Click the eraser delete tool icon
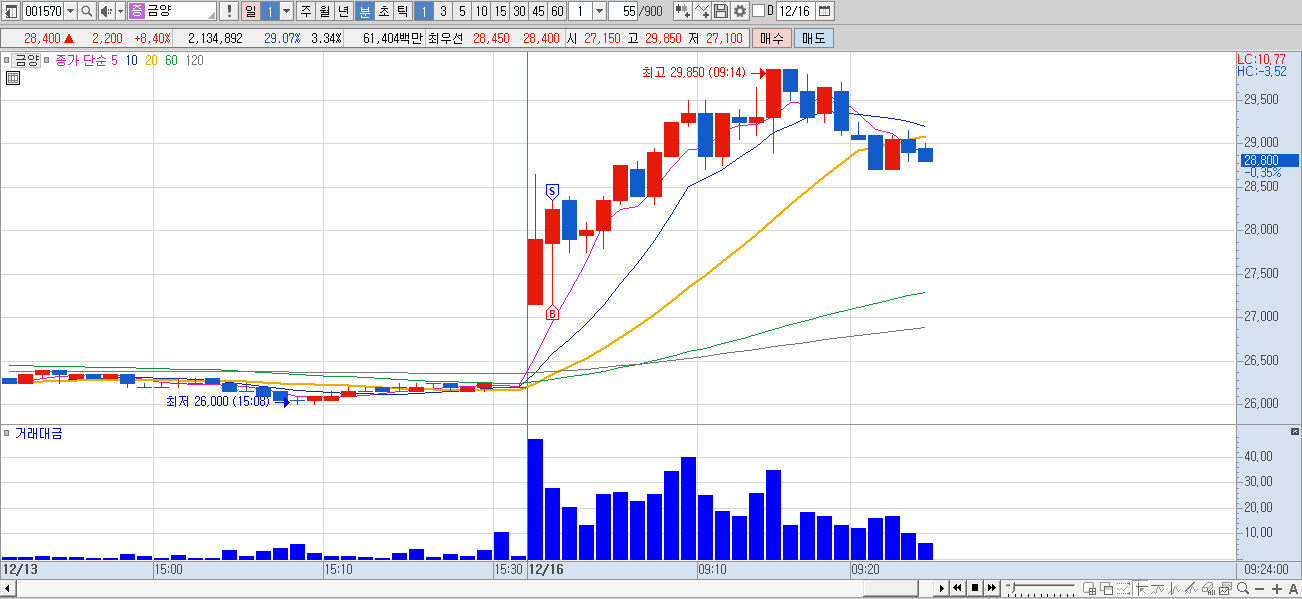The width and height of the screenshot is (1302, 599). pyautogui.click(x=1209, y=588)
